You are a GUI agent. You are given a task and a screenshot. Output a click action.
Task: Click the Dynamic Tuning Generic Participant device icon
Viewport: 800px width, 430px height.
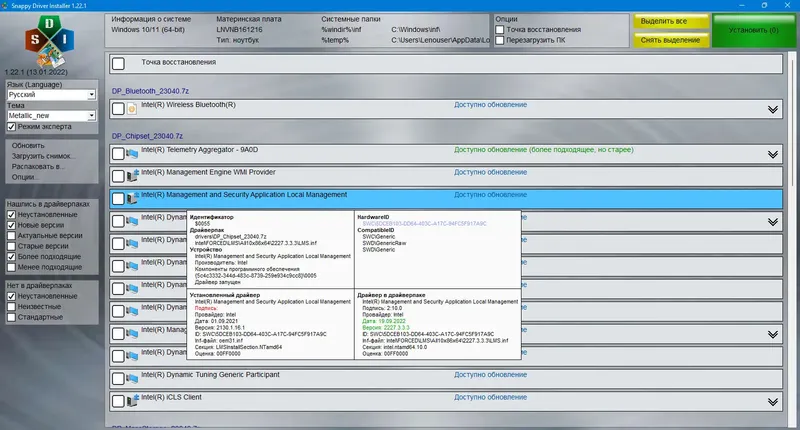[132, 378]
